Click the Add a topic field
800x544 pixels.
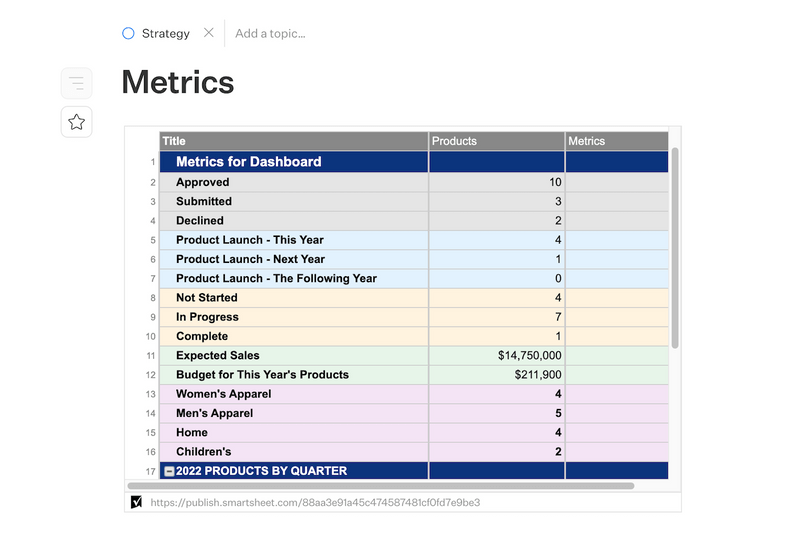pyautogui.click(x=270, y=33)
